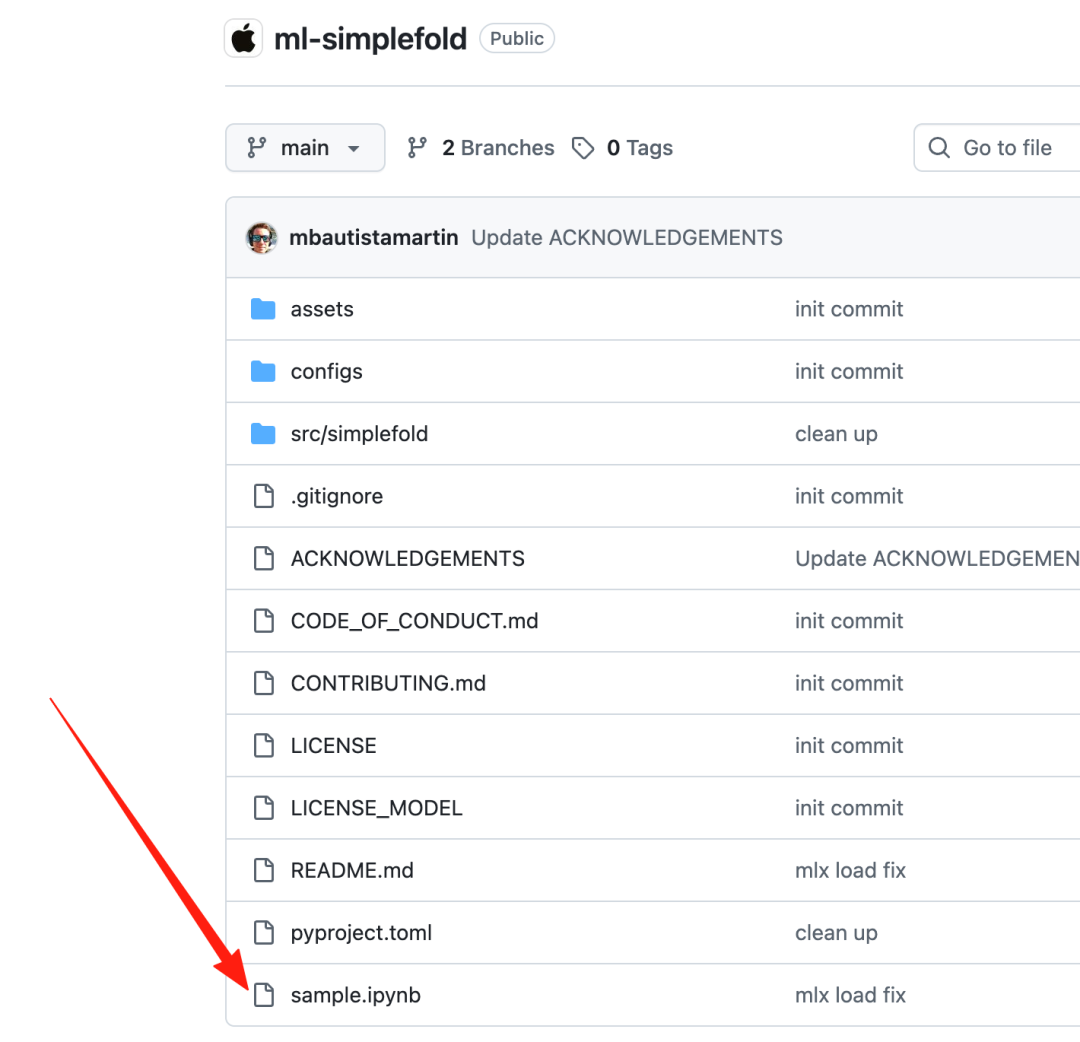The width and height of the screenshot is (1080, 1042).
Task: Open the CONTRIBUTING.md file
Action: tap(388, 683)
